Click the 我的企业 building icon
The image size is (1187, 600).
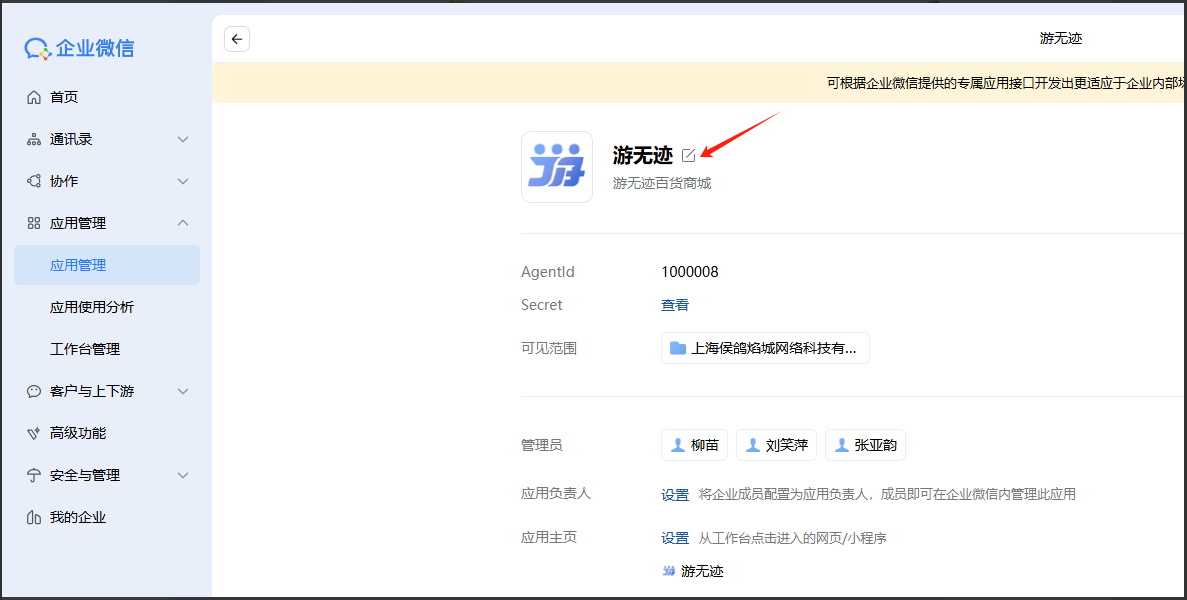click(x=34, y=517)
